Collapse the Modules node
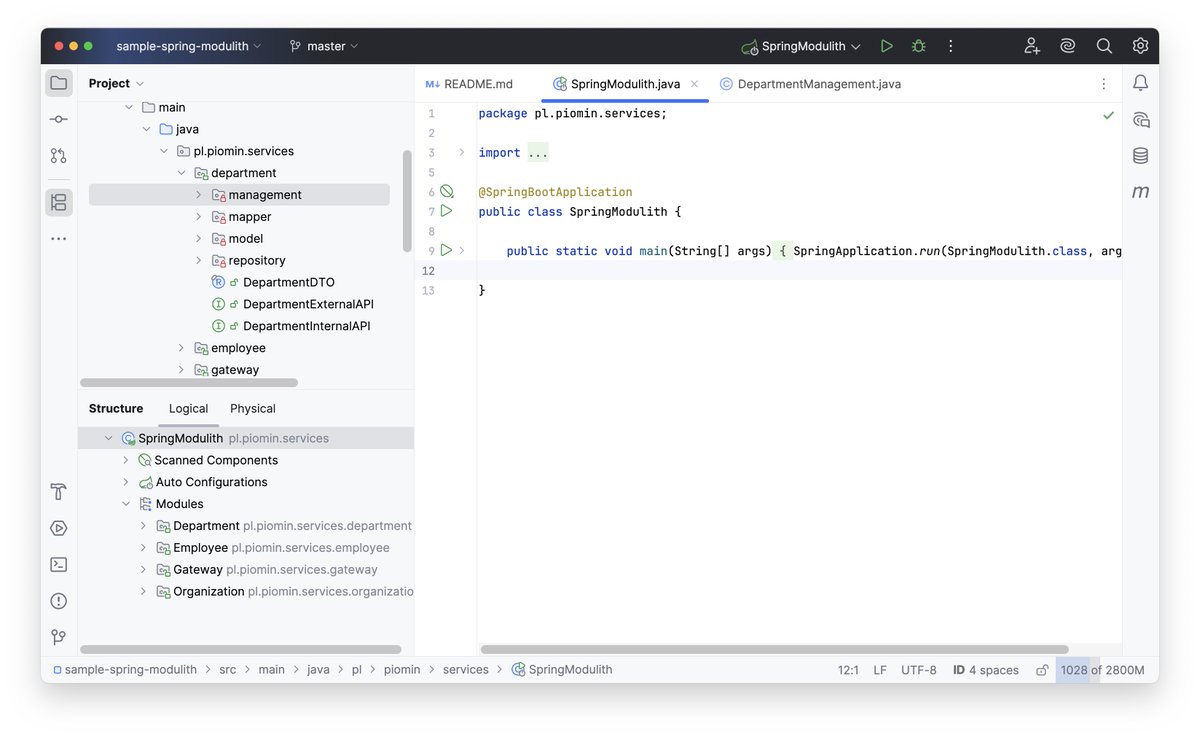Image resolution: width=1200 pixels, height=737 pixels. point(125,504)
